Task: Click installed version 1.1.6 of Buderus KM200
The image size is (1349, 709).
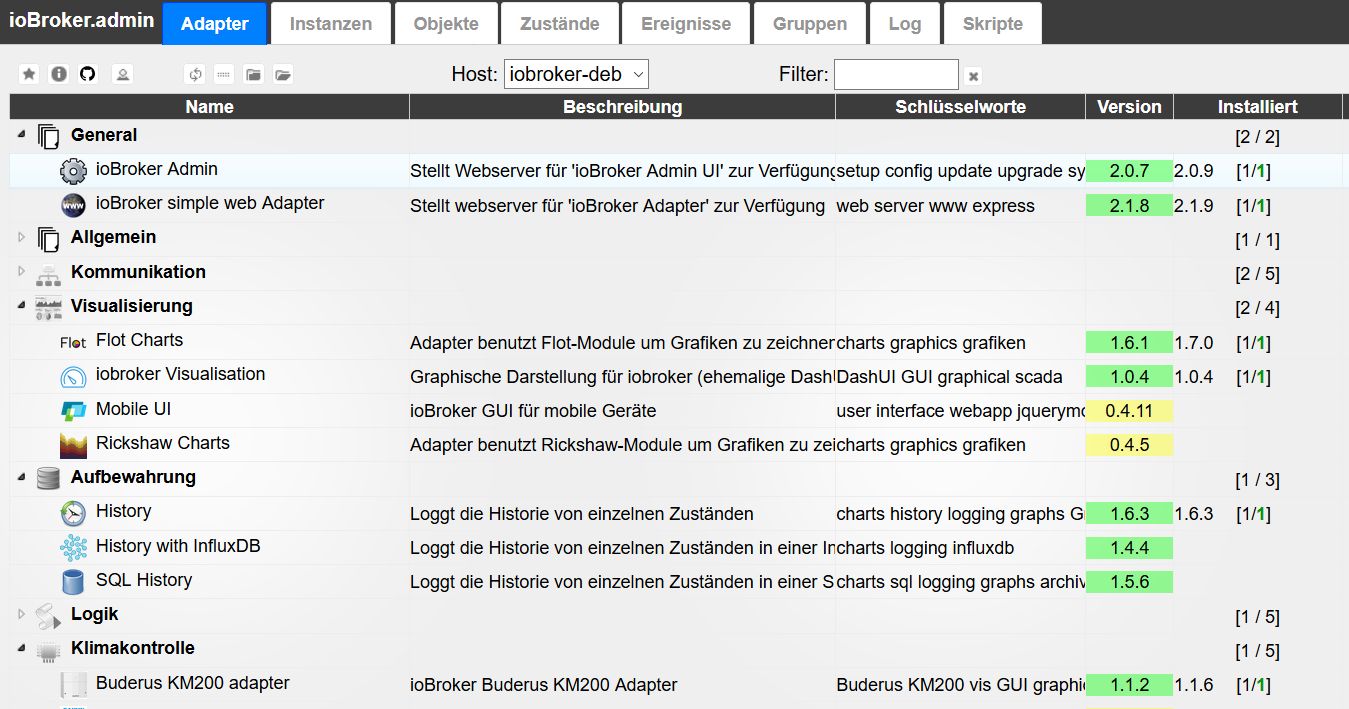Action: pyautogui.click(x=1193, y=685)
